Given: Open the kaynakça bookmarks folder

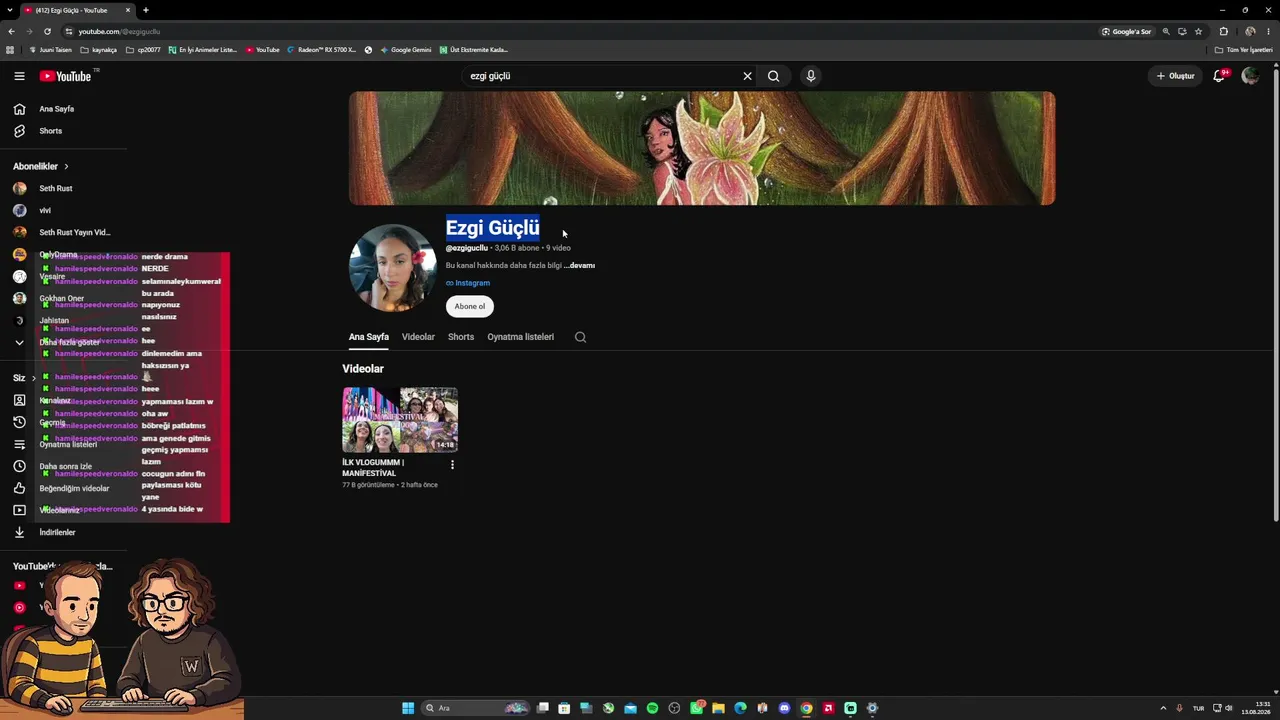Looking at the screenshot, I should tap(98, 49).
